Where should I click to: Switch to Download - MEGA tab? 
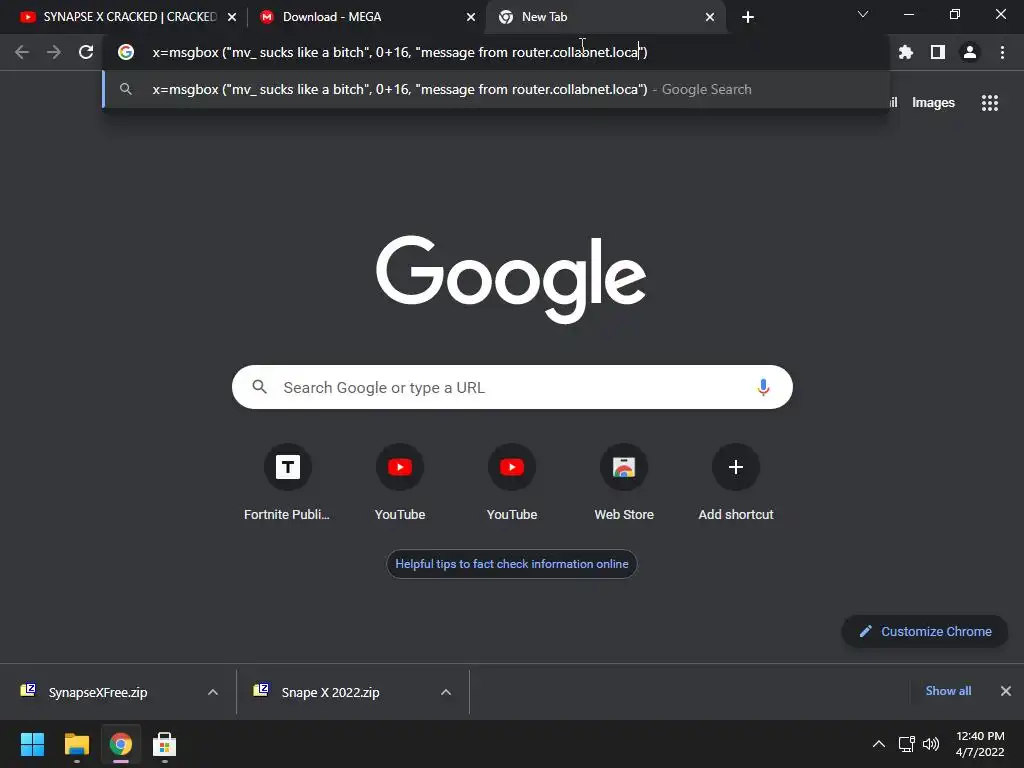point(366,17)
